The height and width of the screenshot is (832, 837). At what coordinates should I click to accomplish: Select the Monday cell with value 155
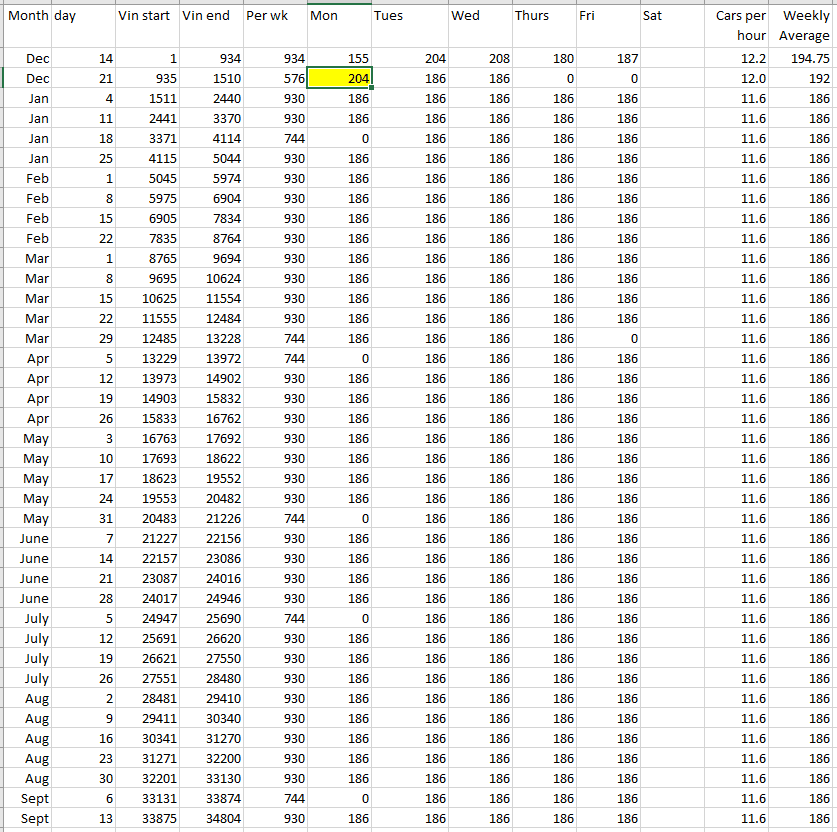(339, 59)
